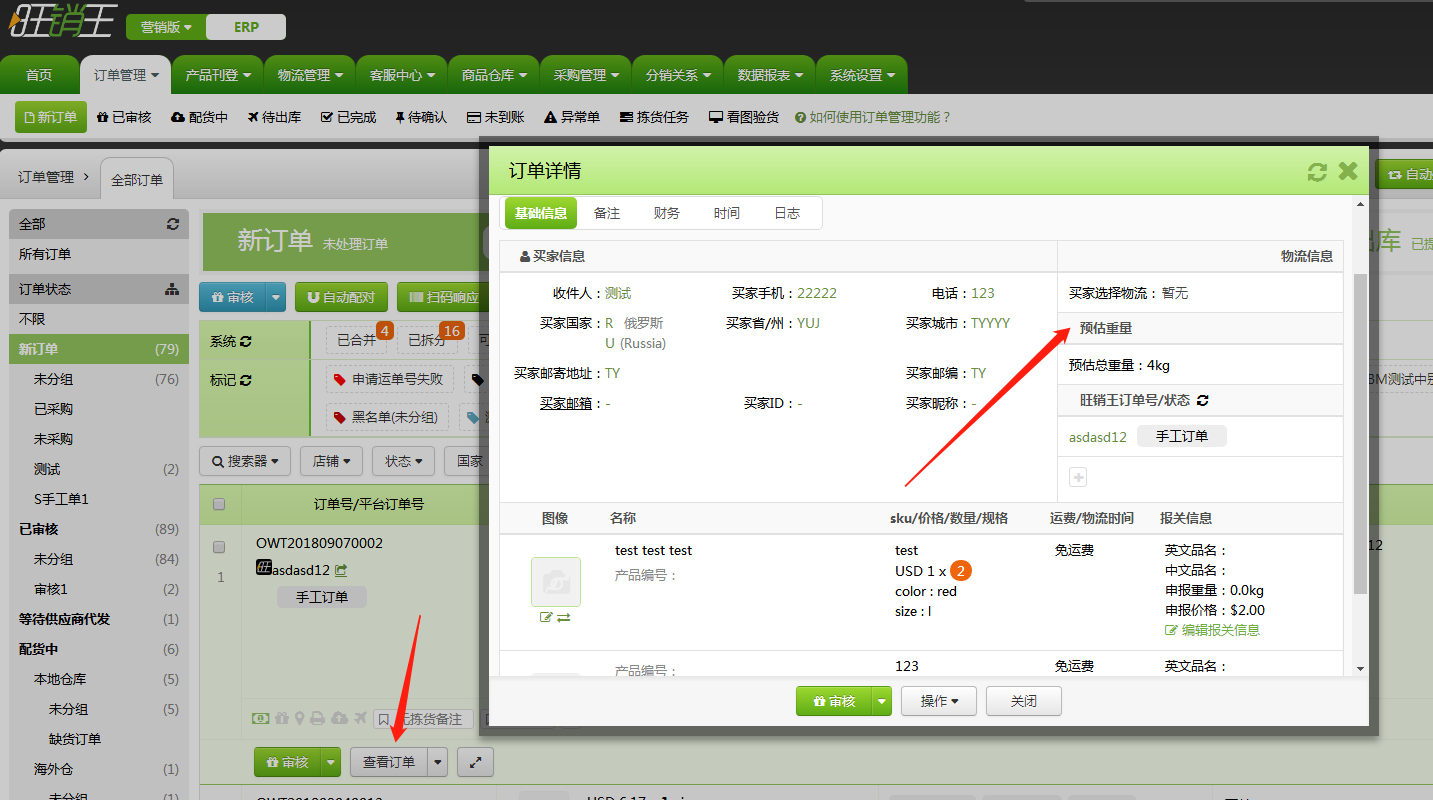1433x800 pixels.
Task: Expand the 客服中心 navigation menu
Action: 401,75
